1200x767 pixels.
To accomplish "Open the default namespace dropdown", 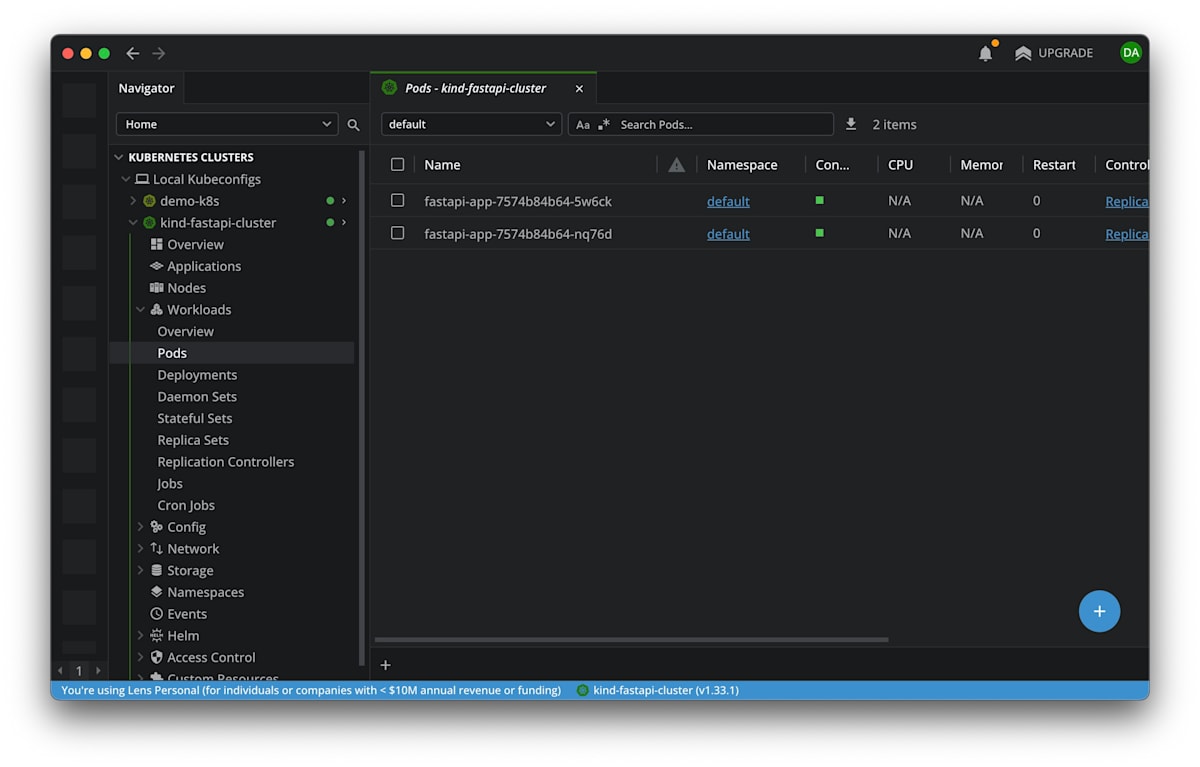I will click(x=471, y=124).
